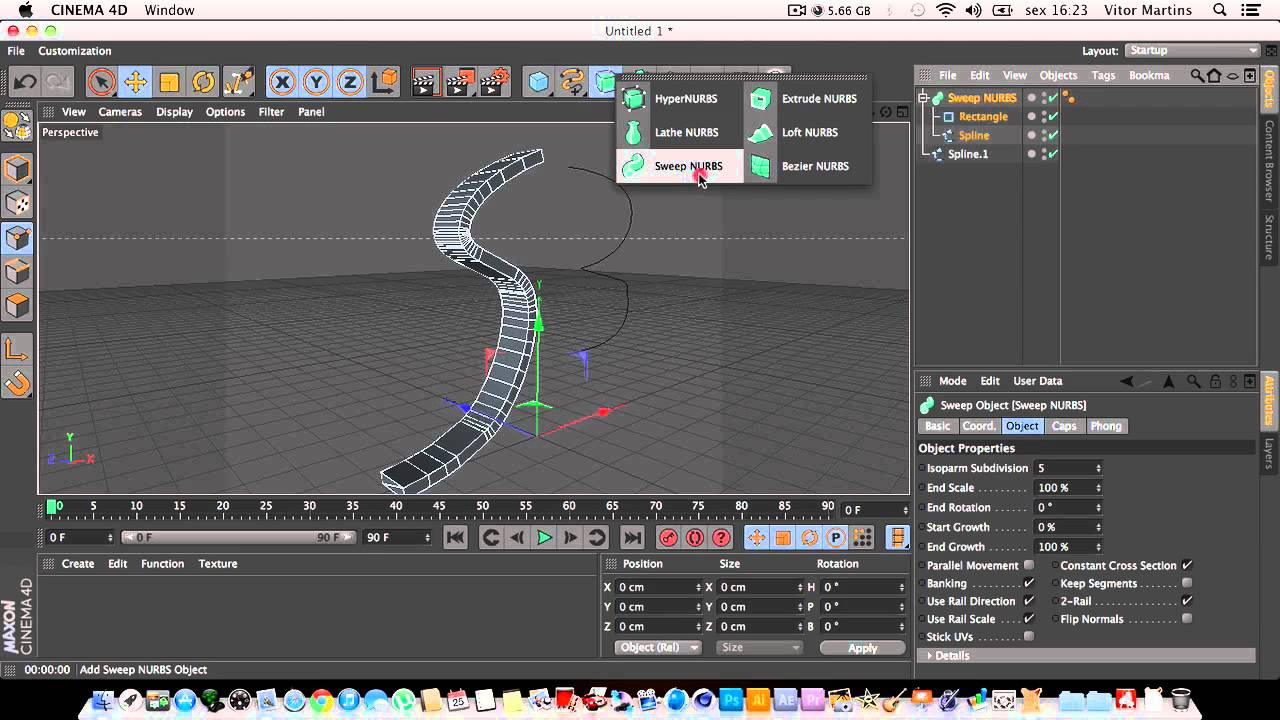This screenshot has height=720, width=1280.
Task: Click the Object Manager eye filter icon
Action: click(x=1232, y=75)
